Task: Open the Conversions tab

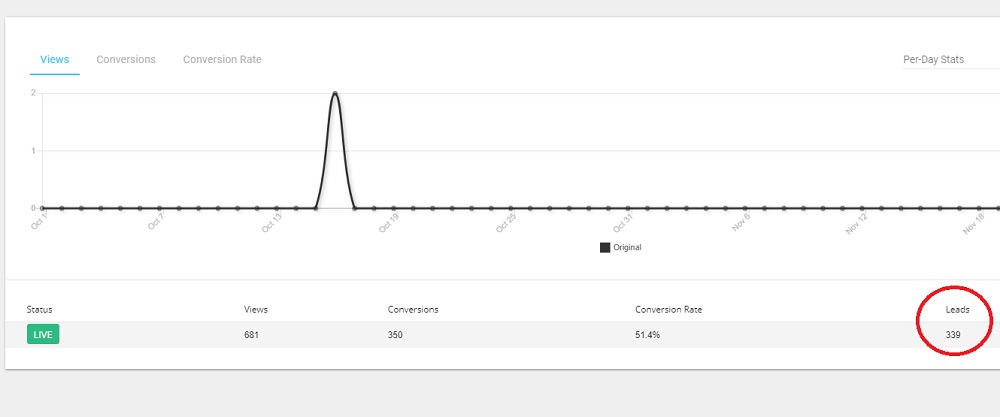Action: [x=126, y=60]
